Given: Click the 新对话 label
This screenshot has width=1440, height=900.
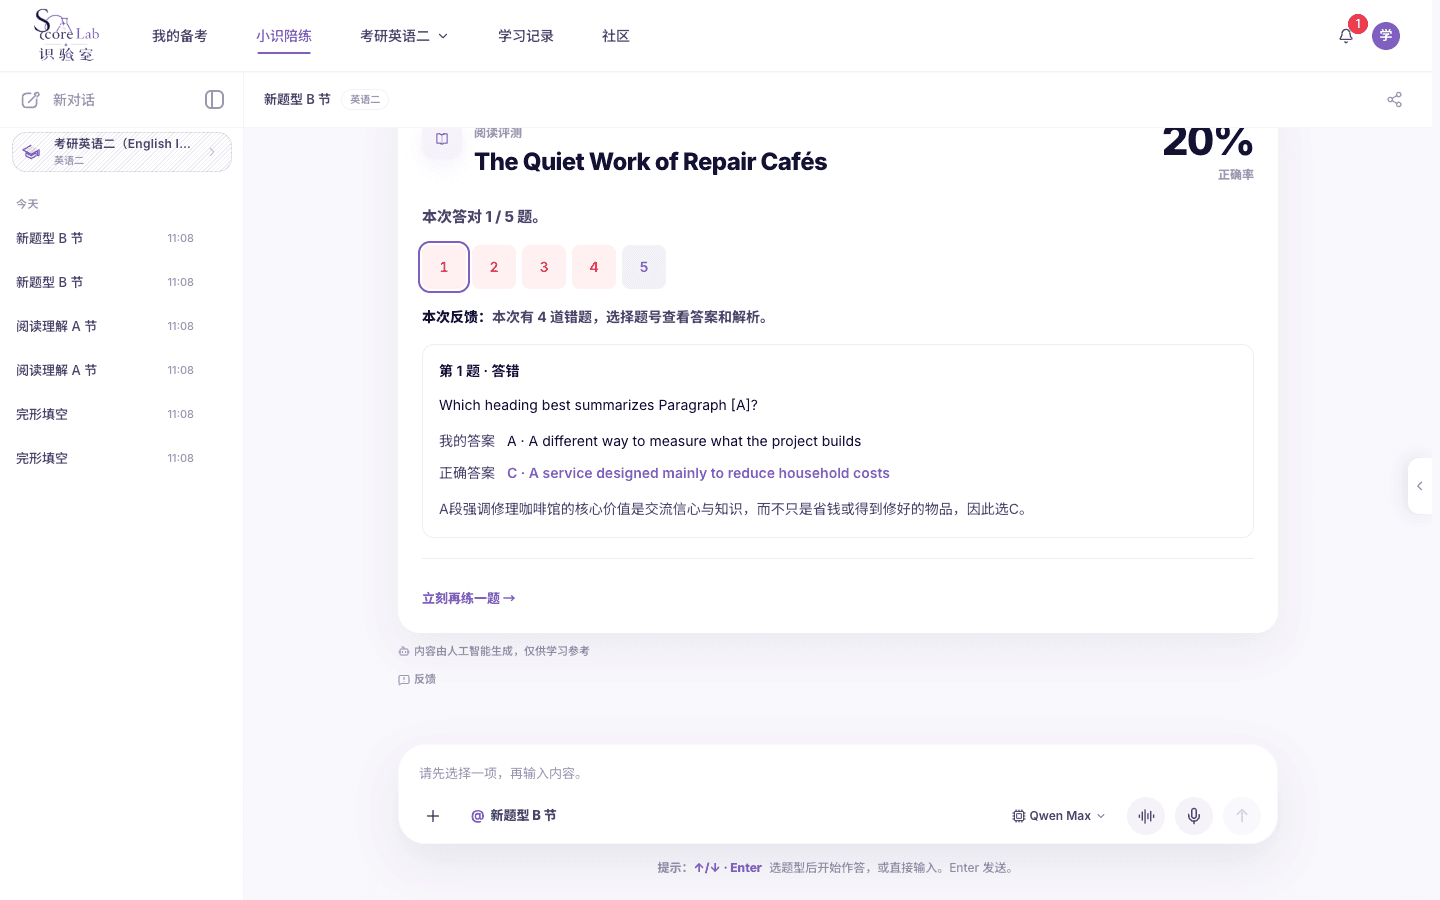Looking at the screenshot, I should 74,100.
